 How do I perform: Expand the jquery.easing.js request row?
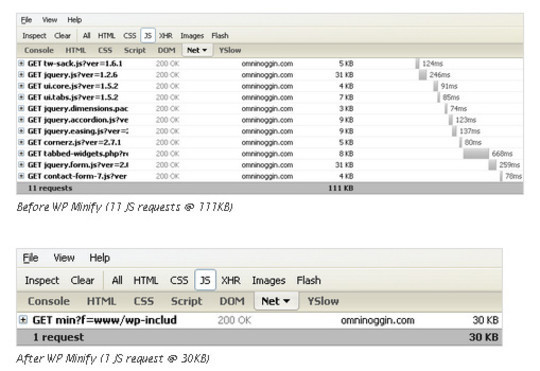point(21,131)
